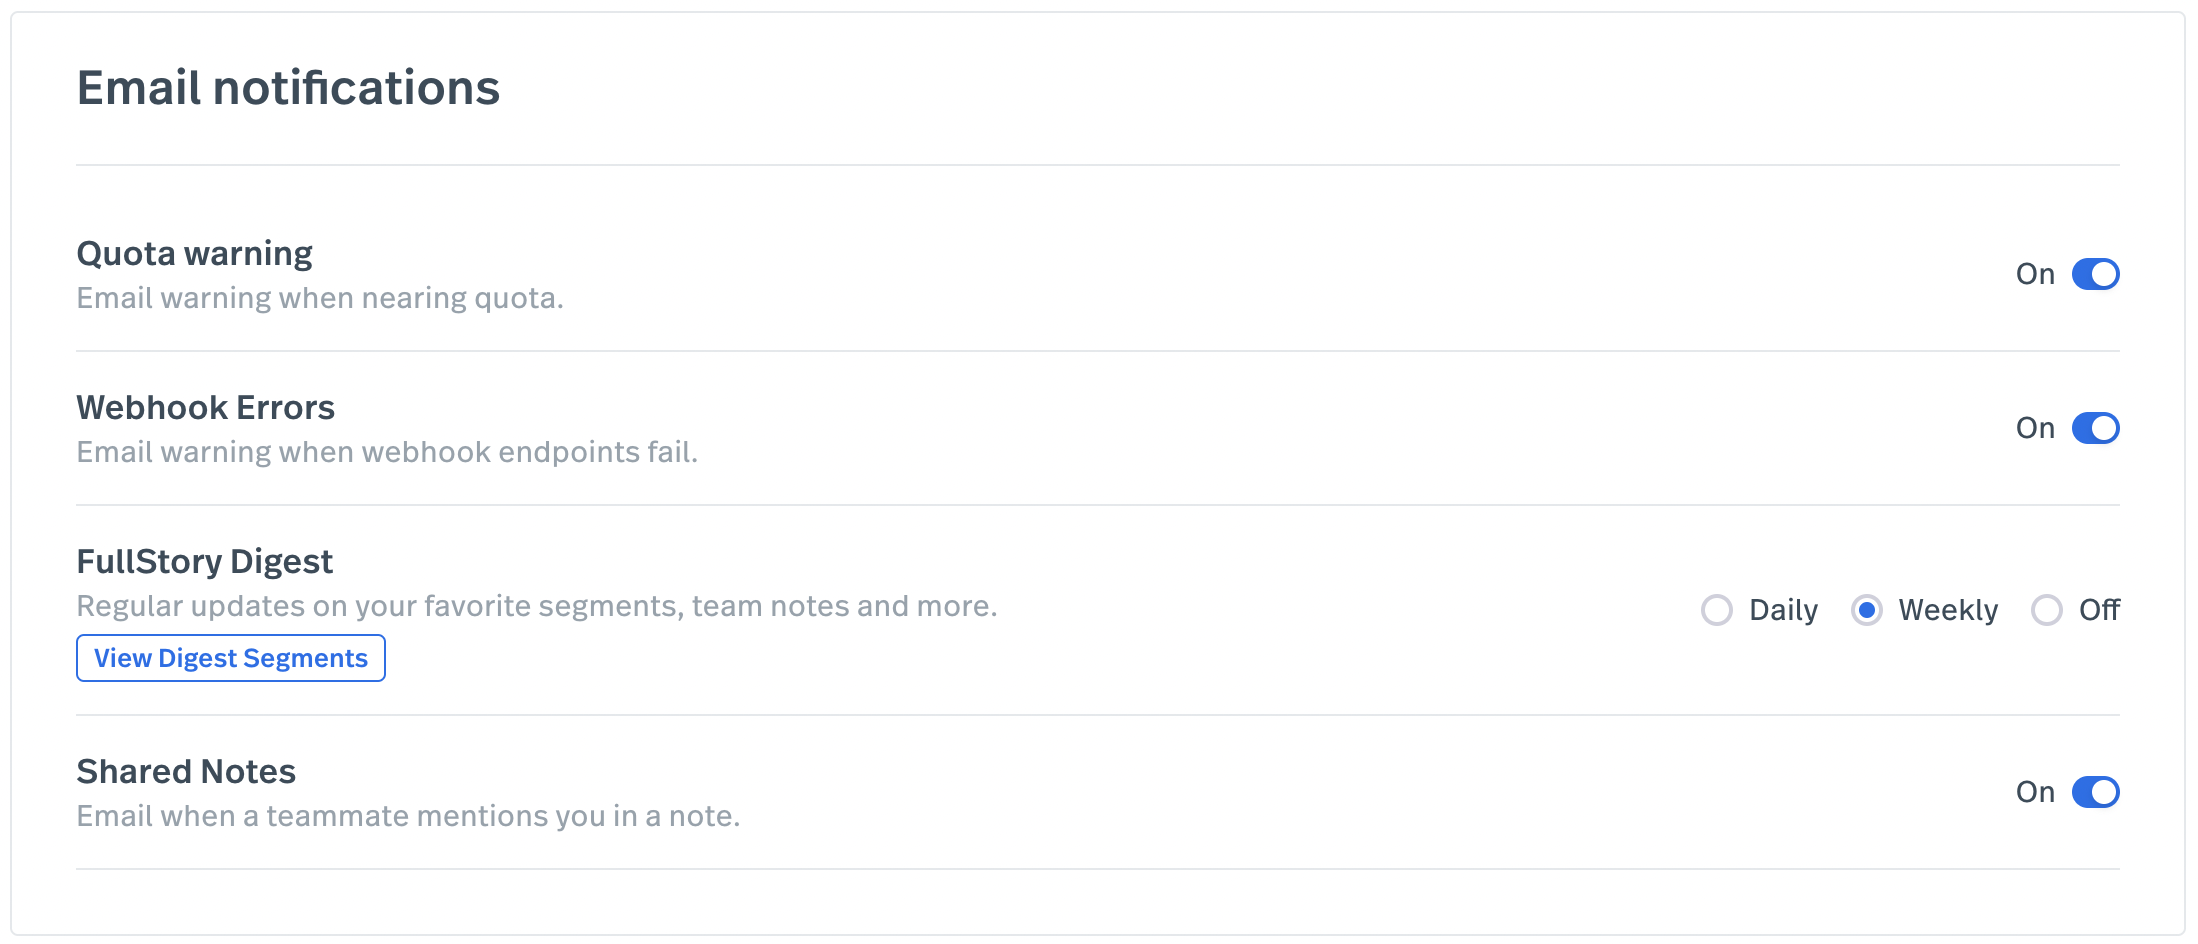Click the Webhook Errors title
This screenshot has height=944, width=2198.
(x=206, y=406)
